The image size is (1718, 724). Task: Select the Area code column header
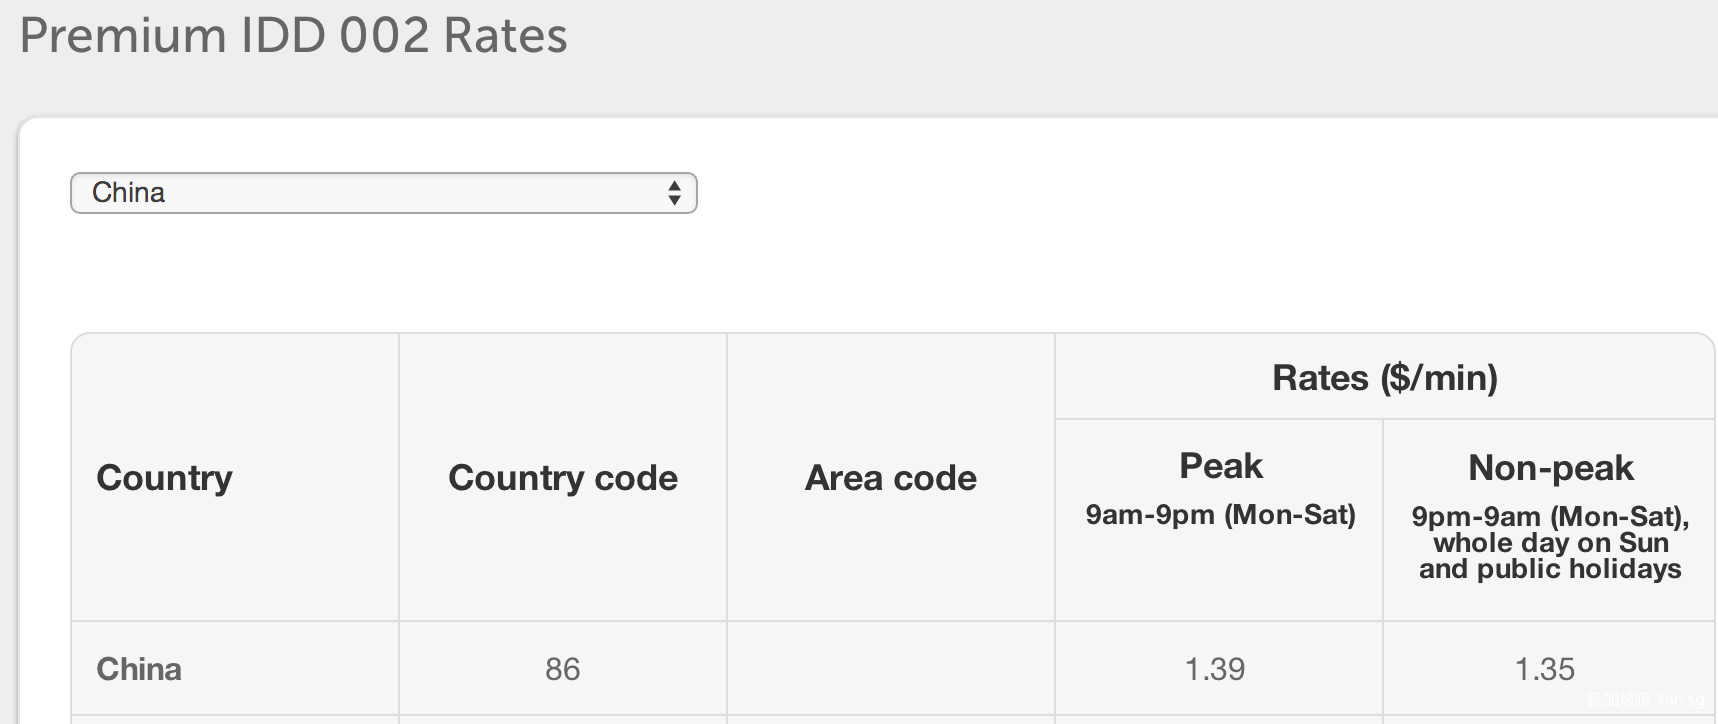(891, 478)
